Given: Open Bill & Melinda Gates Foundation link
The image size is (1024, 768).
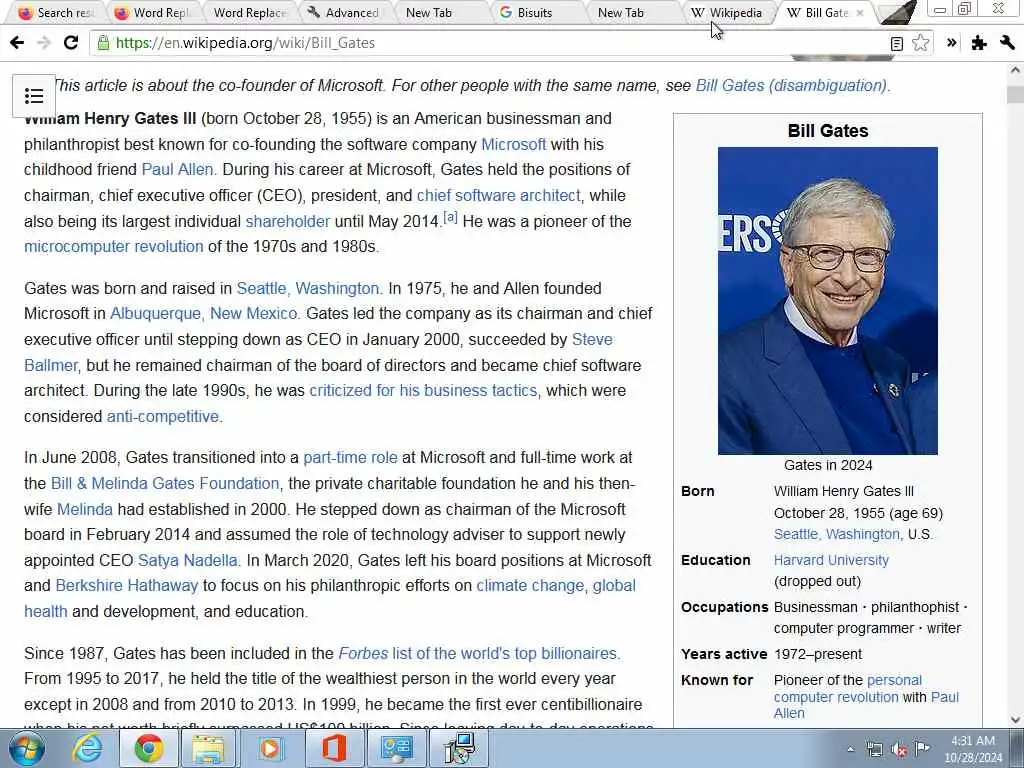Looking at the screenshot, I should point(165,484).
